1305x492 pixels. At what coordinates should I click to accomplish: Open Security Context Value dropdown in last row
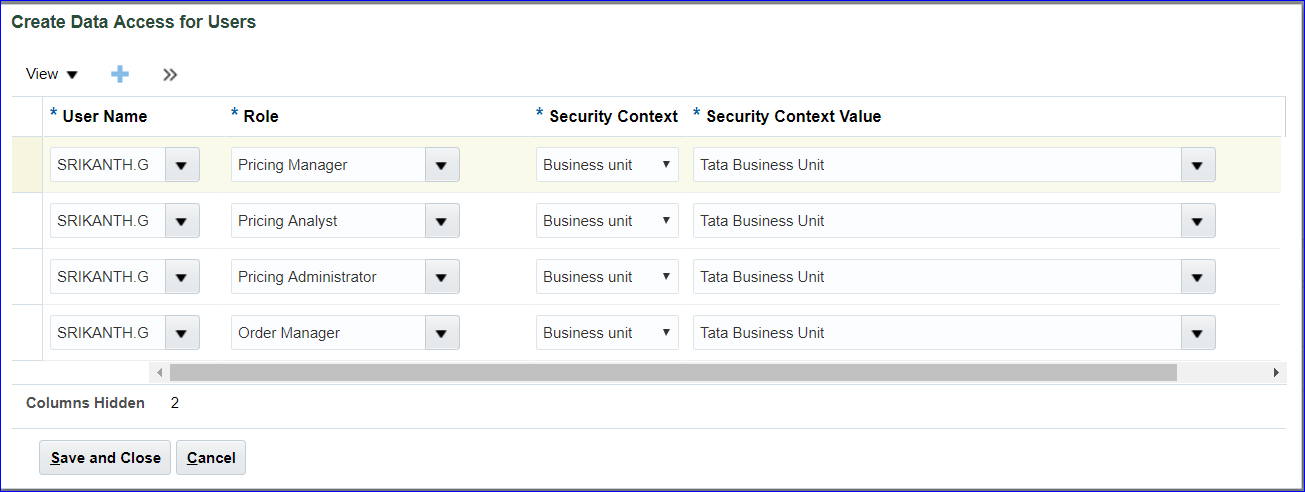[1197, 333]
